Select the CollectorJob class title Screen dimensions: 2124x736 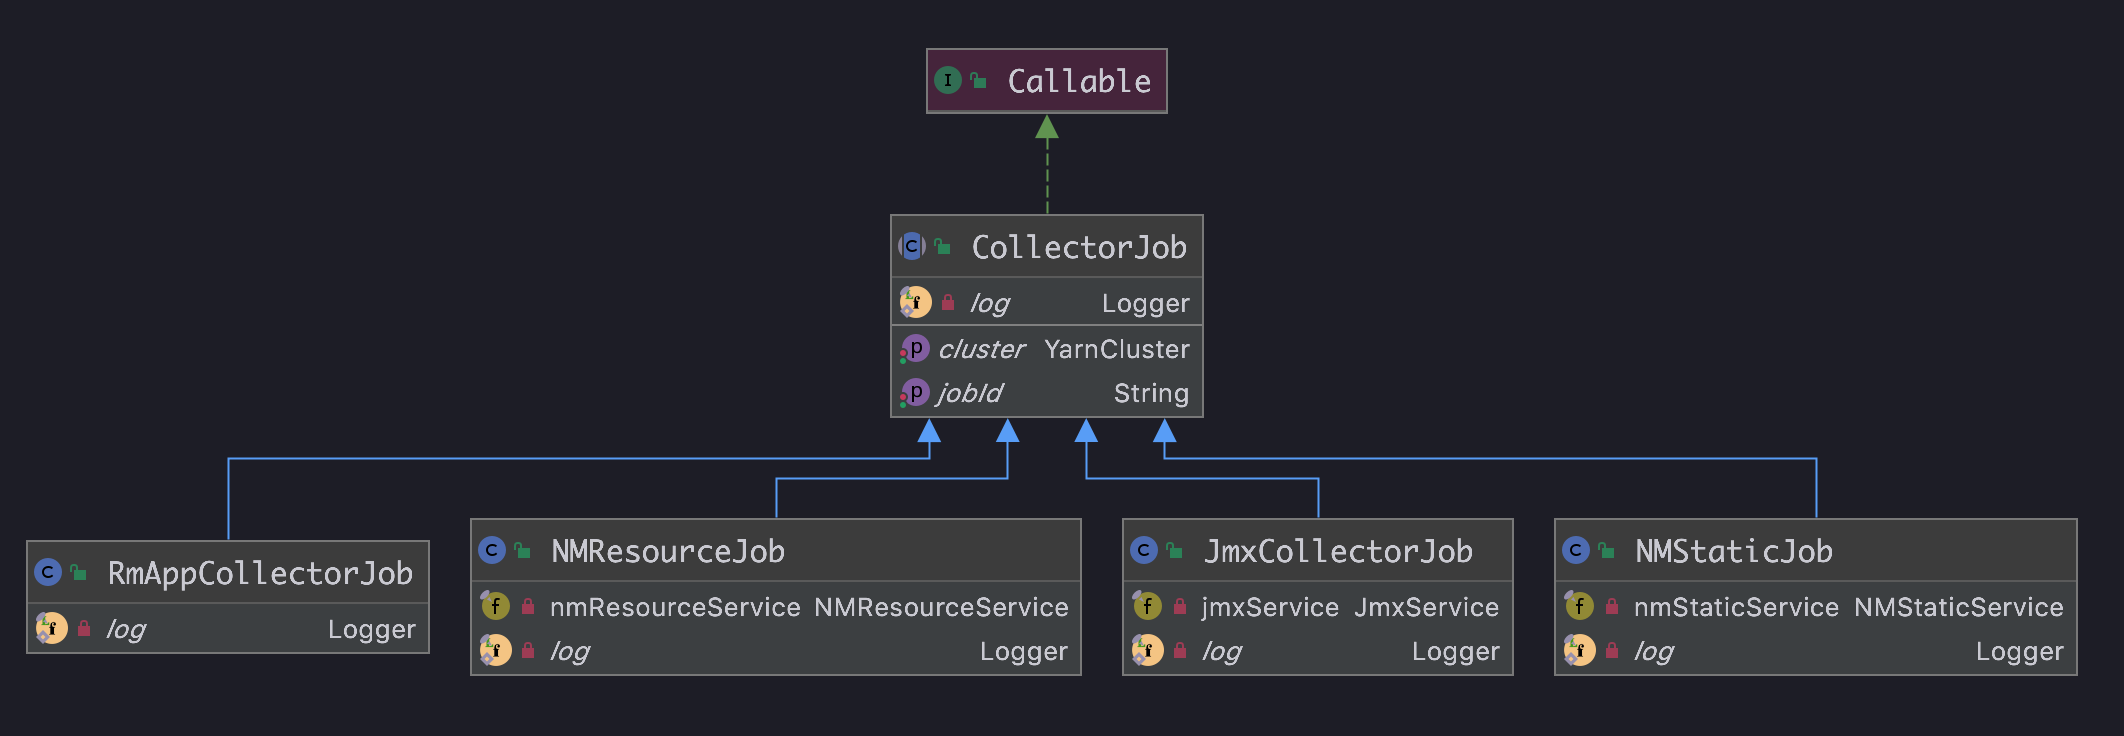click(1079, 247)
